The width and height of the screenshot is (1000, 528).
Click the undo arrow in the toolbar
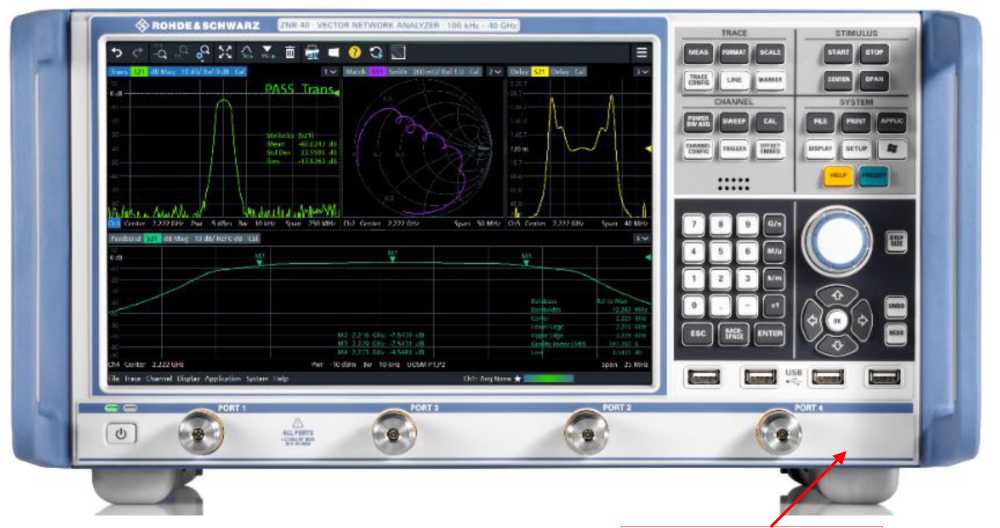coord(117,52)
